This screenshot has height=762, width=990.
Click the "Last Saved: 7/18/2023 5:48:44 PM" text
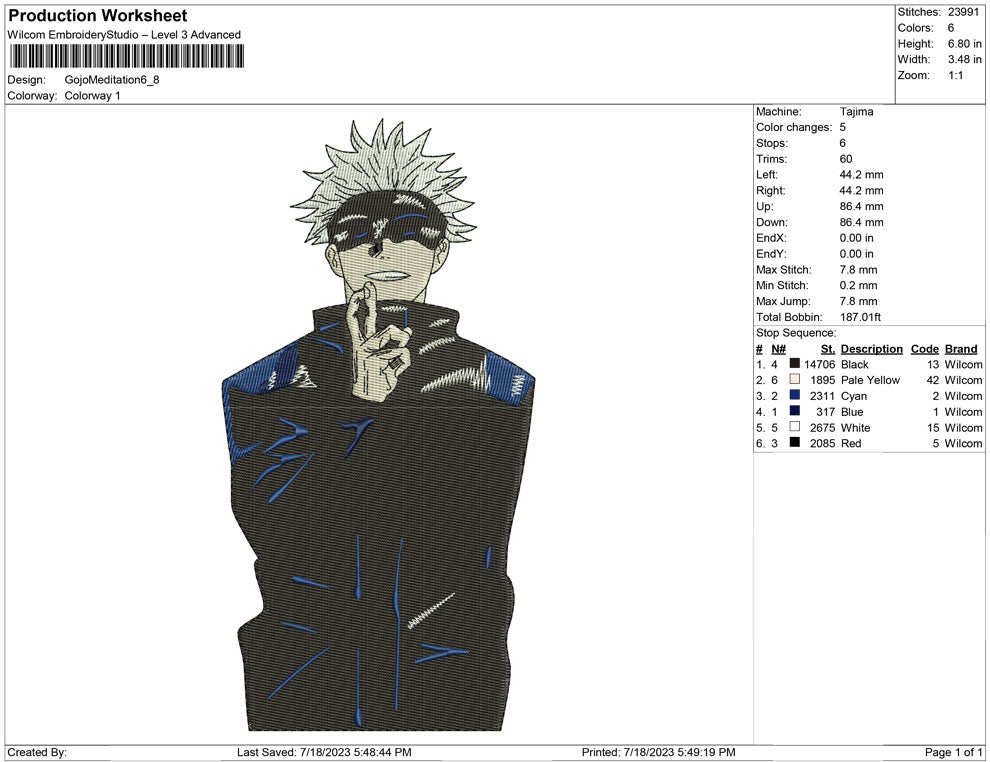point(324,752)
